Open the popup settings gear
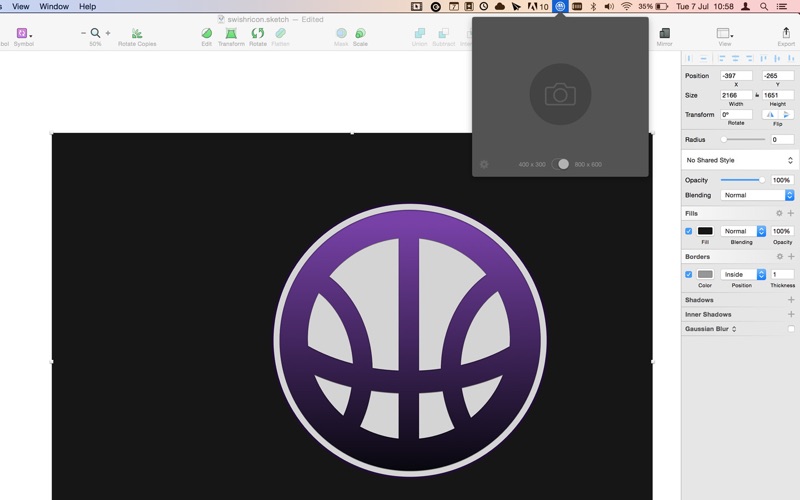Image resolution: width=800 pixels, height=500 pixels. [x=484, y=164]
